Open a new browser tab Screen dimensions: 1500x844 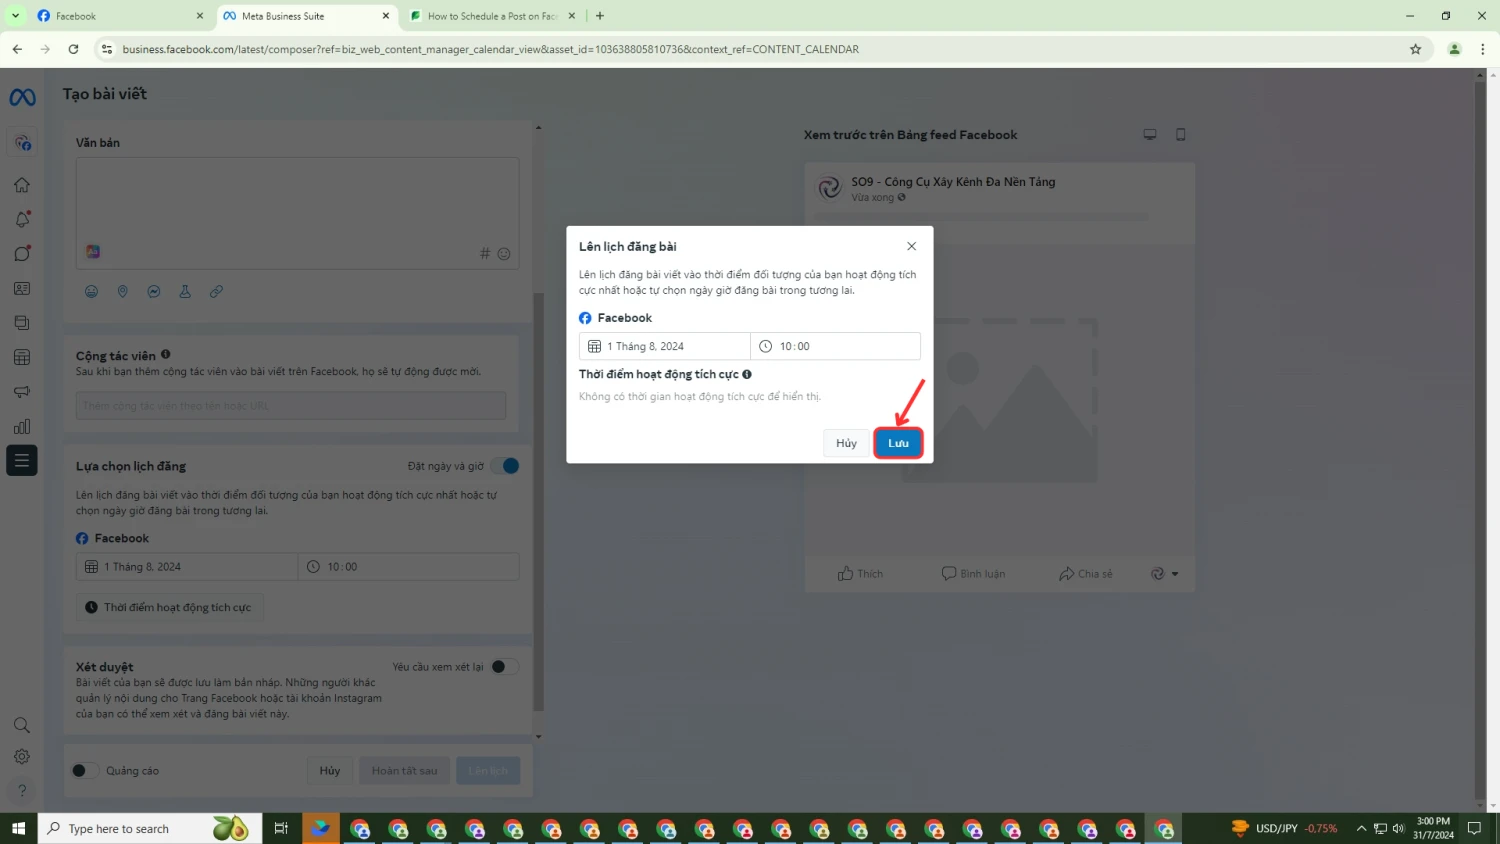[600, 16]
